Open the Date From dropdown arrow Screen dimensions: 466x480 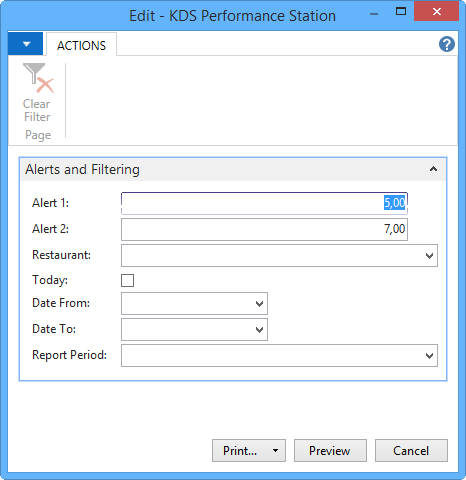tap(259, 304)
